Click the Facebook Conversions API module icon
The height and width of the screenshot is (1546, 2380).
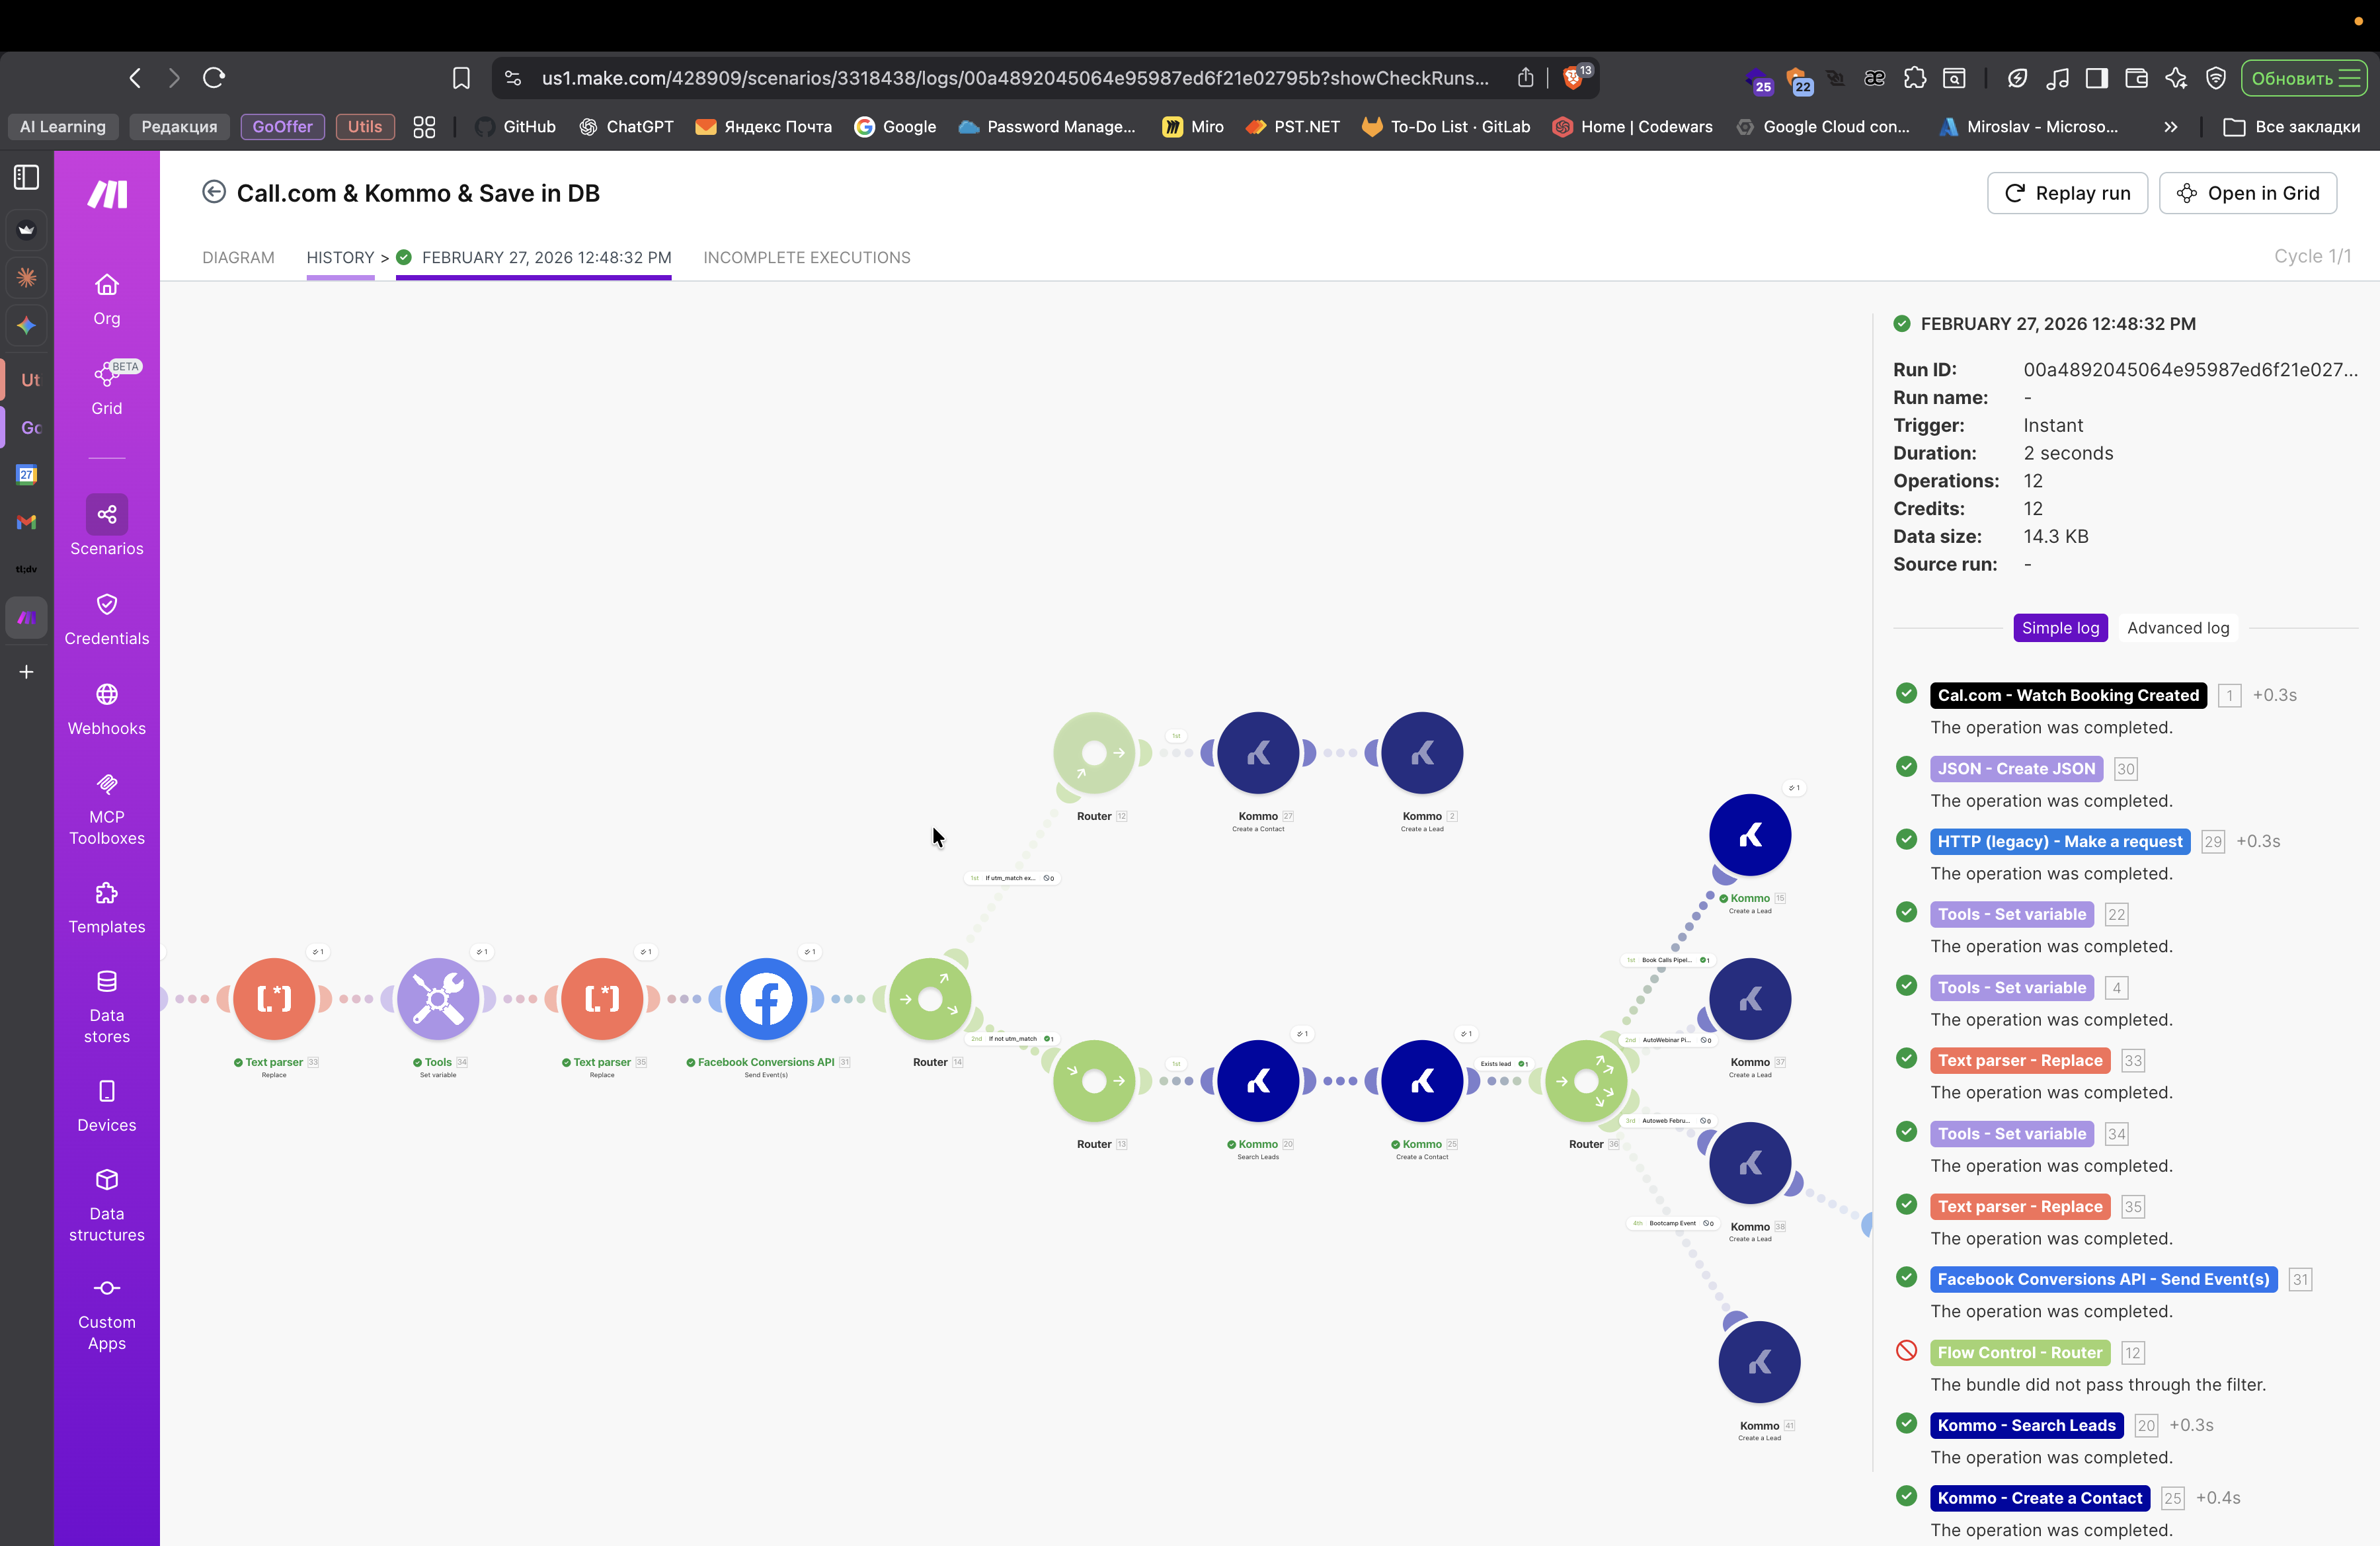pos(765,998)
